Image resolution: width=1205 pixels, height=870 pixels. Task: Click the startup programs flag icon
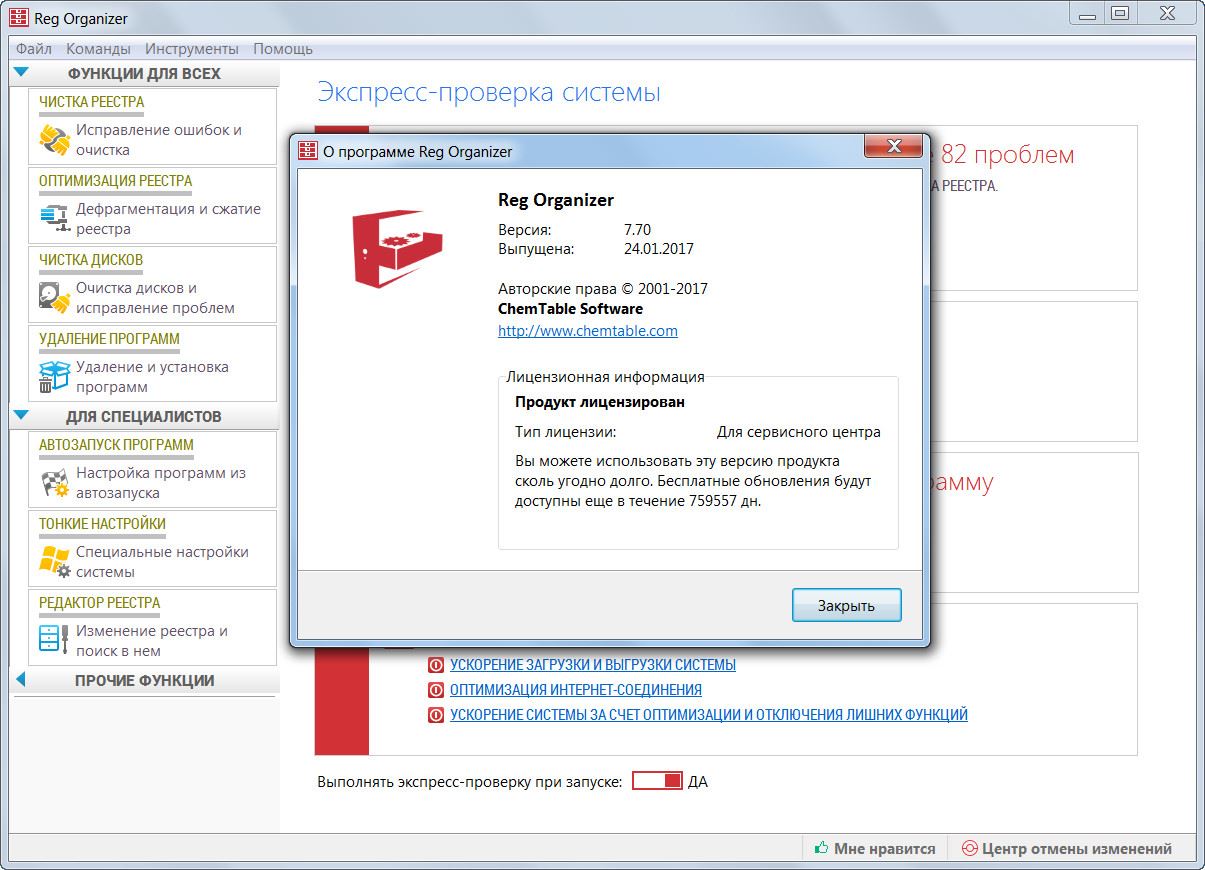pos(54,483)
